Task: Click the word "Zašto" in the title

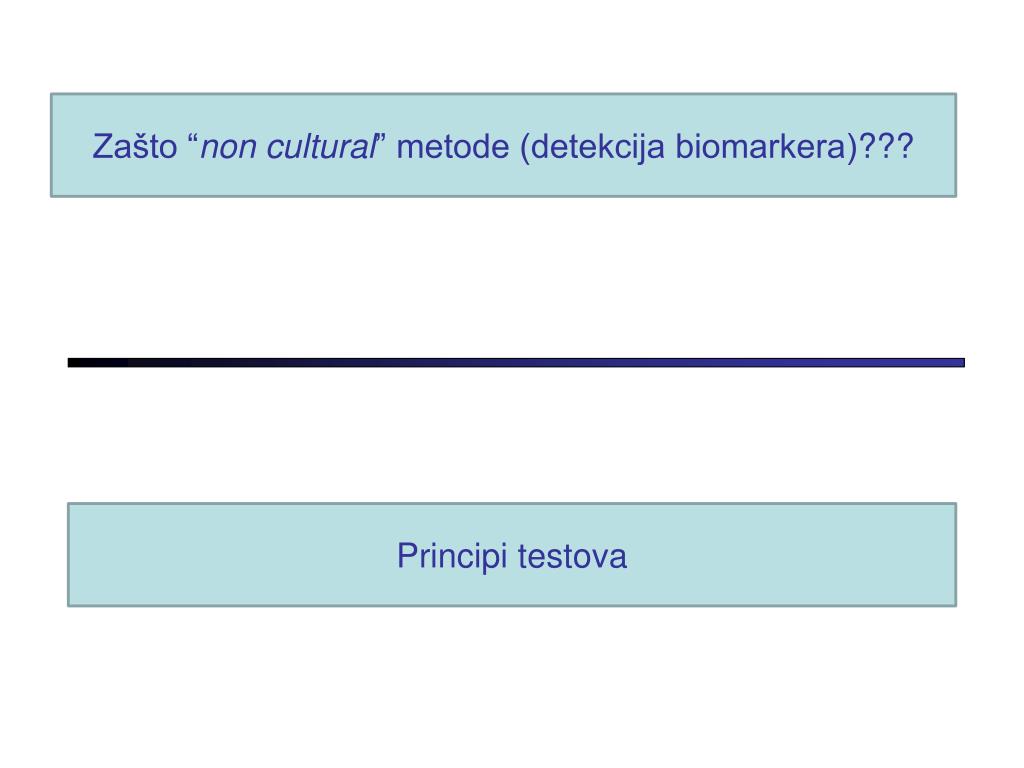Action: point(135,146)
